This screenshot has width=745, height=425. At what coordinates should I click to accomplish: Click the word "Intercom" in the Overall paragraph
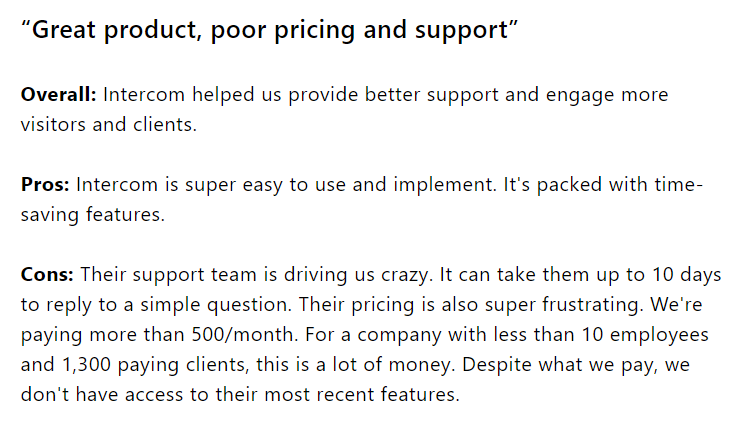[140, 96]
